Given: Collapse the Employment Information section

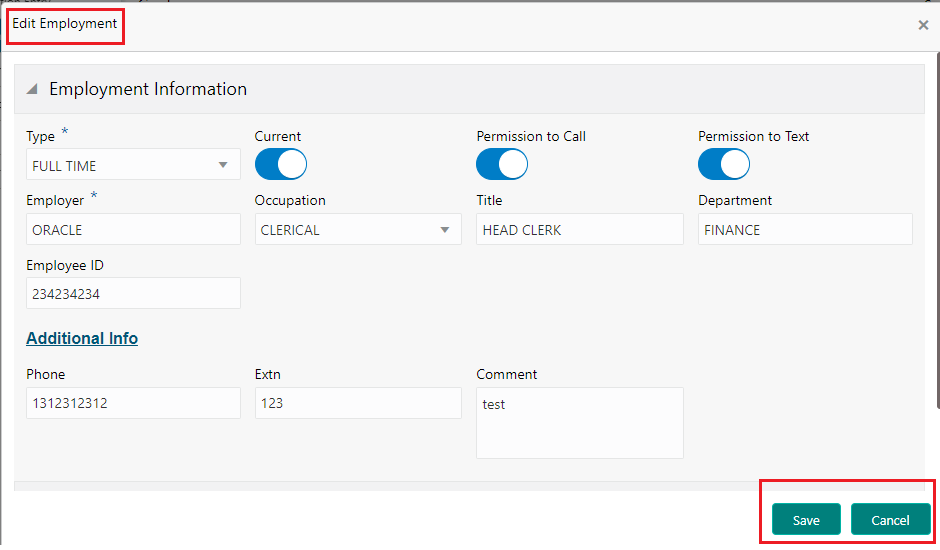Looking at the screenshot, I should (32, 89).
